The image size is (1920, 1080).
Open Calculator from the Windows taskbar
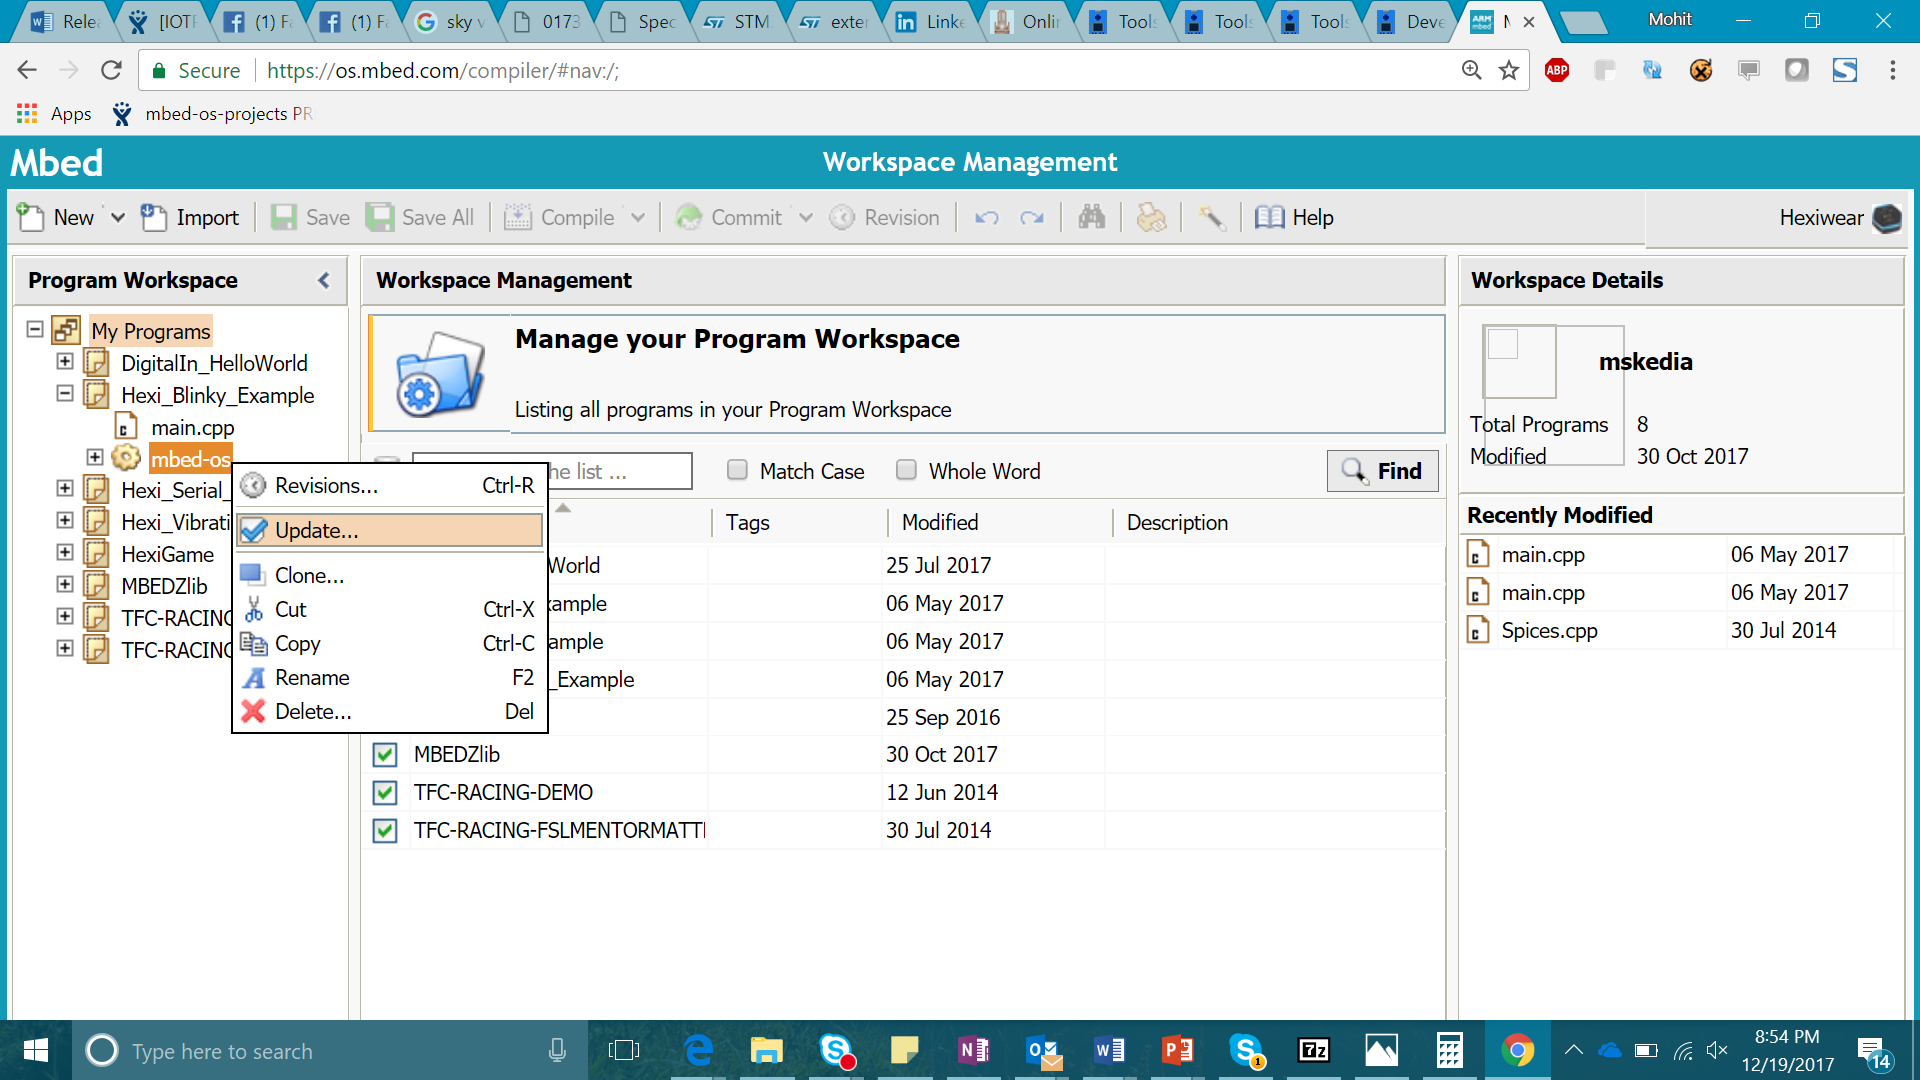click(1449, 1050)
